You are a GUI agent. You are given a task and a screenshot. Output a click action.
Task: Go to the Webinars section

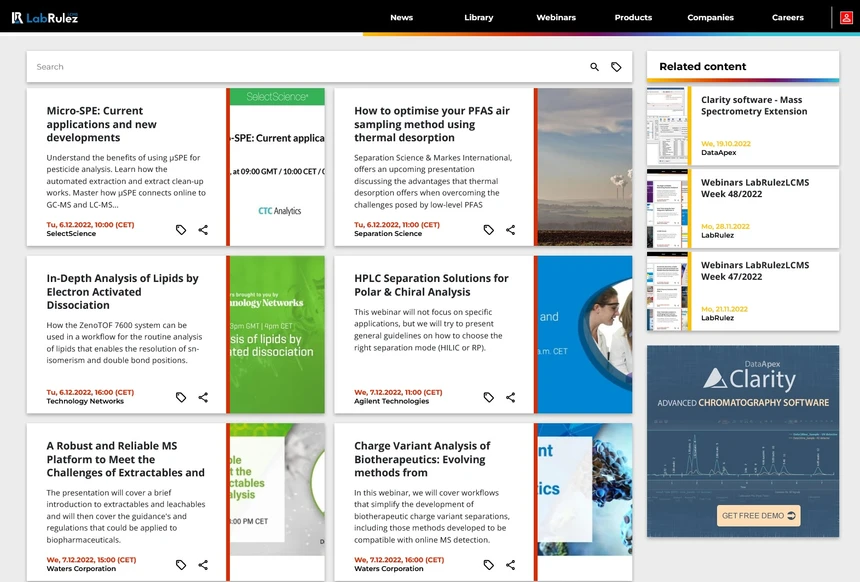(x=556, y=18)
